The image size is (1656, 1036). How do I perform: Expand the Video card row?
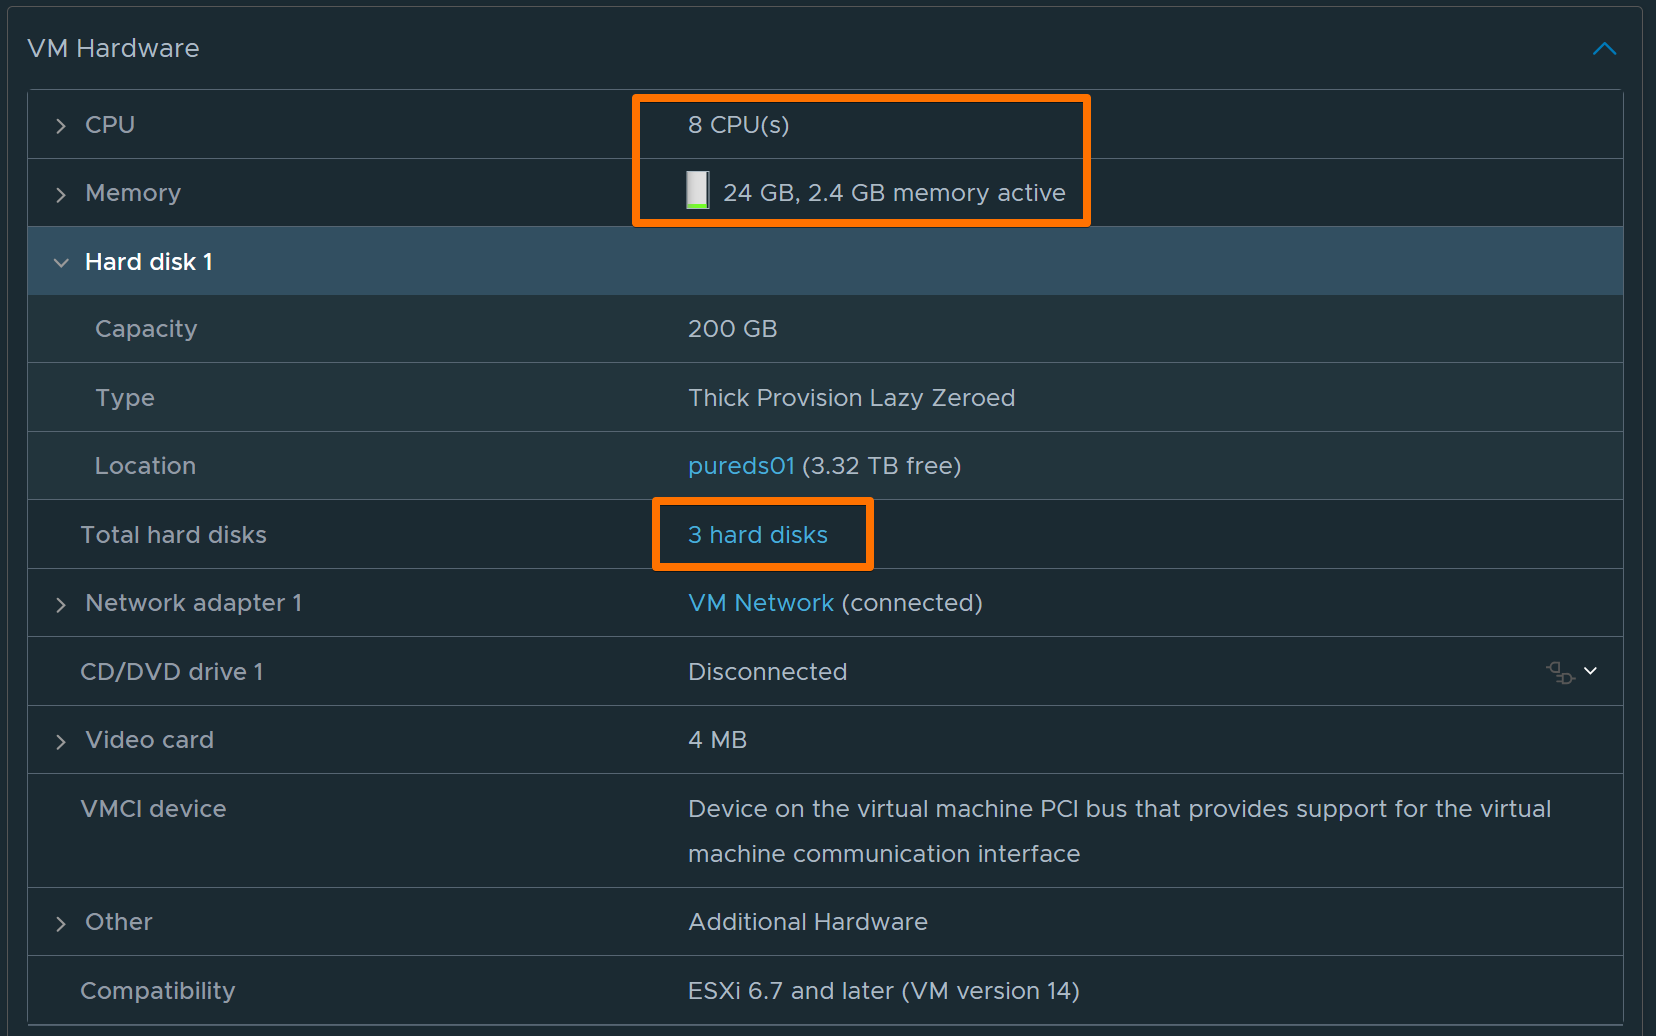point(61,742)
